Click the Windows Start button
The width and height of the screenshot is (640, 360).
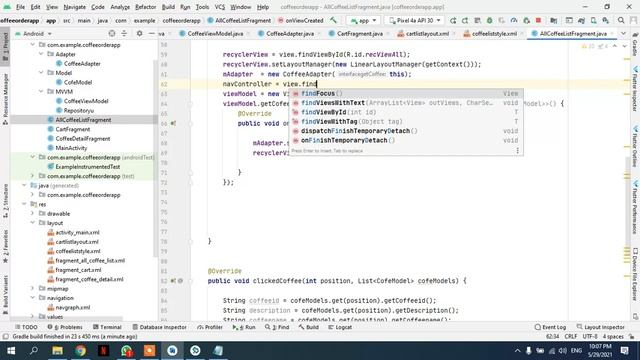tap(11, 351)
